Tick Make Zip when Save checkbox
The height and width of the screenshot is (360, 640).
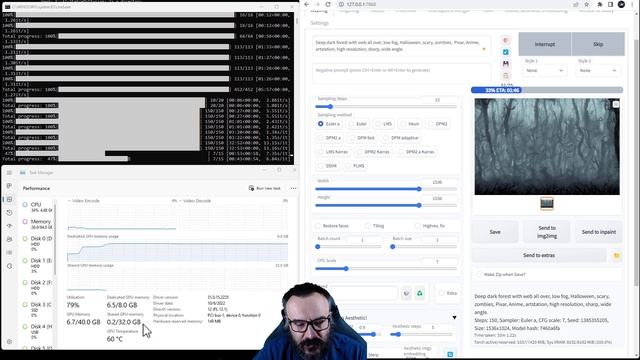point(479,274)
